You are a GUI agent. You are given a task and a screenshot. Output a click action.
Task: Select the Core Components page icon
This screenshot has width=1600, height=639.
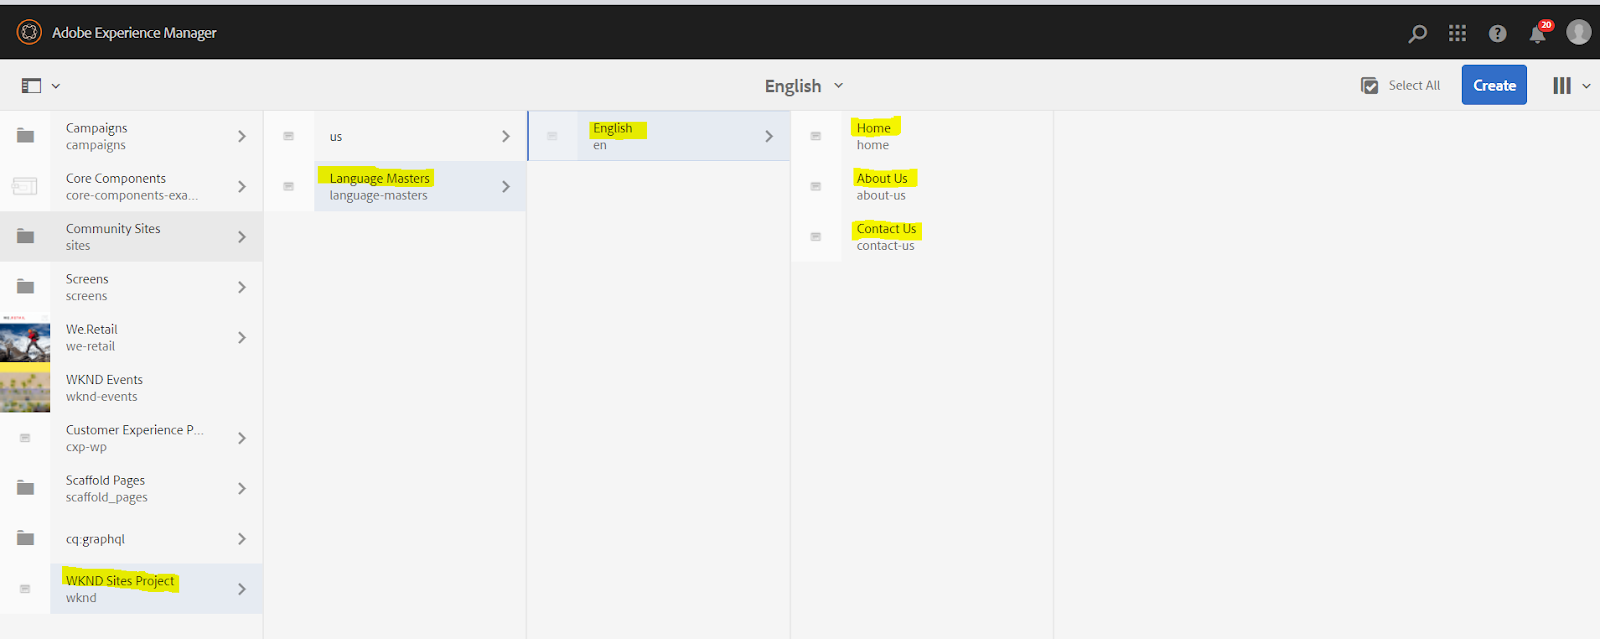pos(25,186)
